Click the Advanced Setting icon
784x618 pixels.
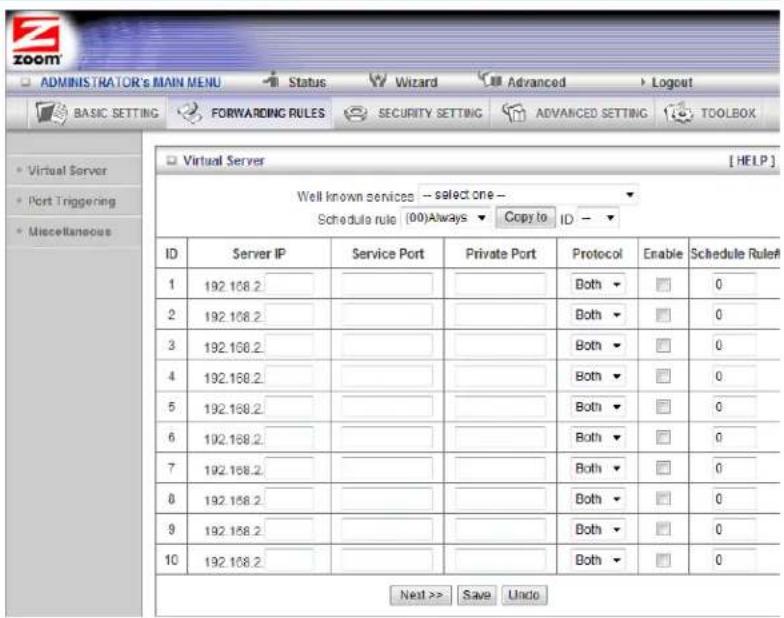[x=514, y=113]
